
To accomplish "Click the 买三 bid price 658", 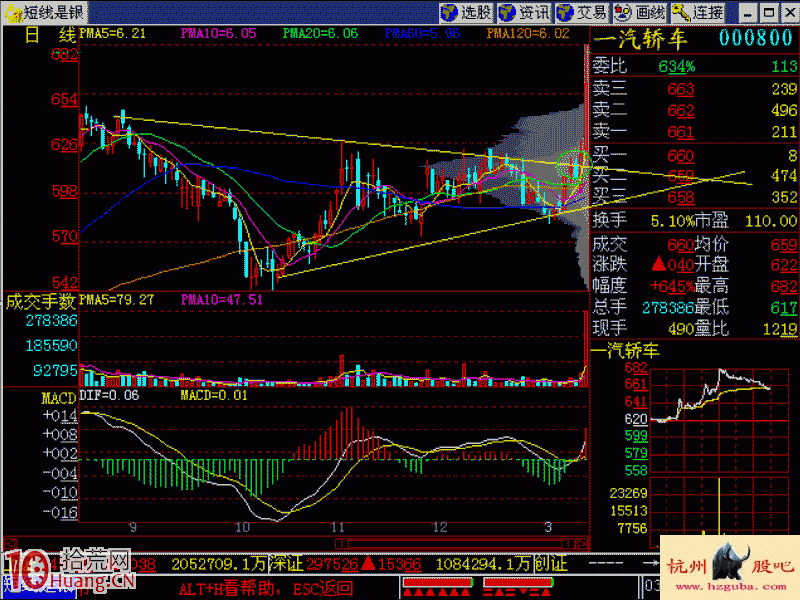I will click(x=681, y=197).
